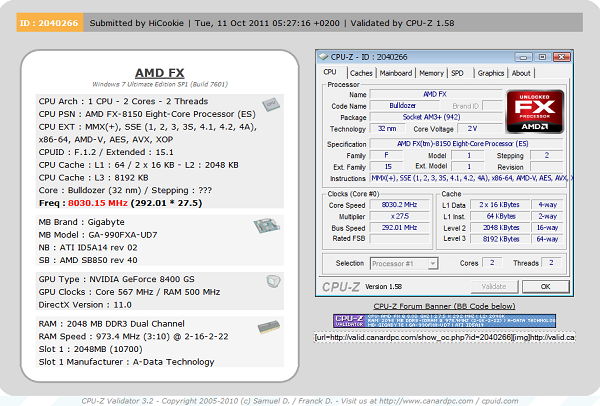Click the Bus Speed value 292.01 MHz
The height and width of the screenshot is (406, 600).
[399, 228]
